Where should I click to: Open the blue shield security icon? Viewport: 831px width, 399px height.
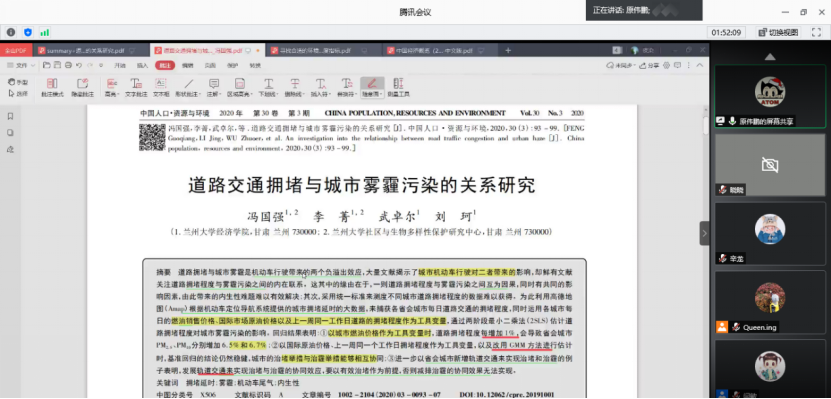28,32
